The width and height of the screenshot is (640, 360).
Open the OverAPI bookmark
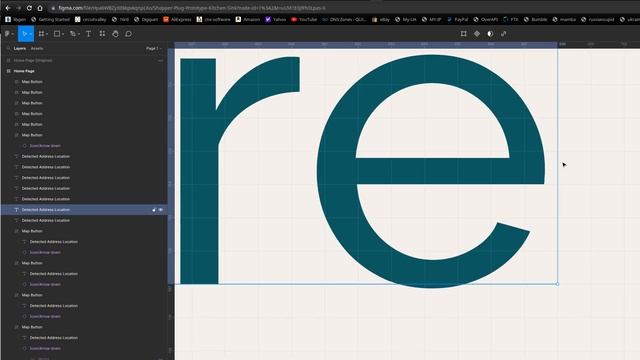coord(486,19)
